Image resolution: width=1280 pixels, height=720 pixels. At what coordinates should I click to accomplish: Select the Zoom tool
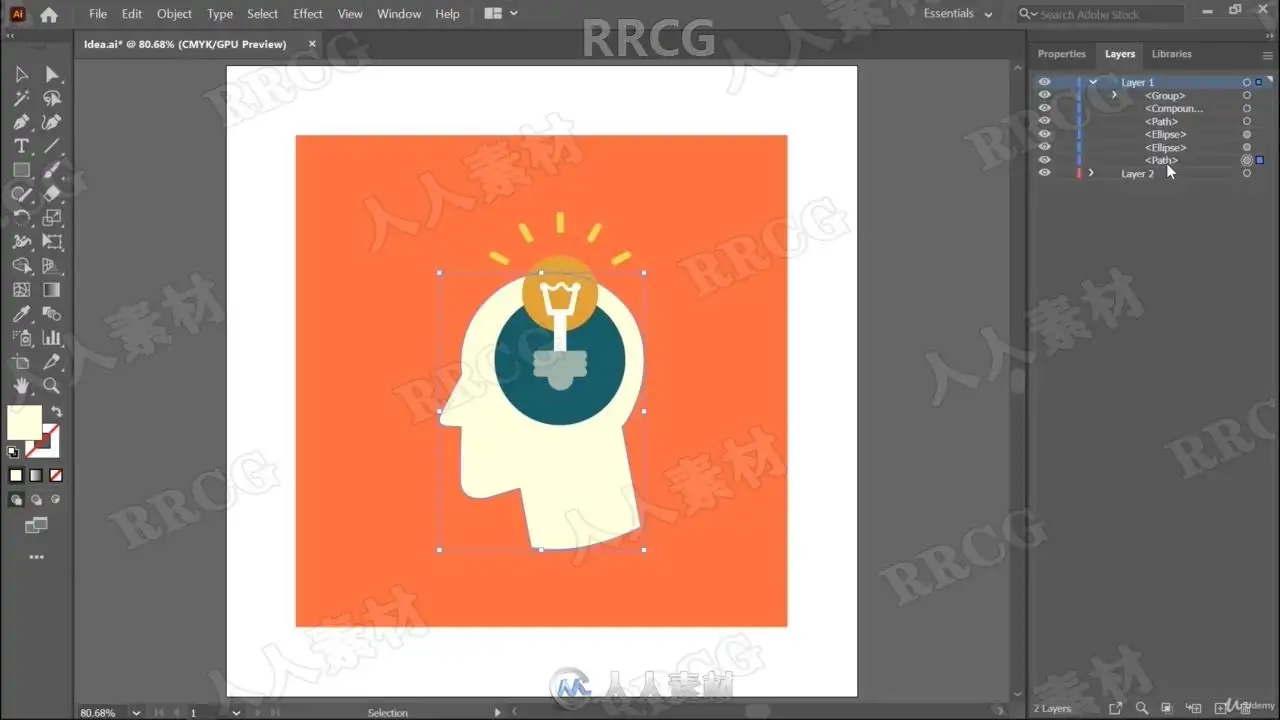[x=52, y=386]
